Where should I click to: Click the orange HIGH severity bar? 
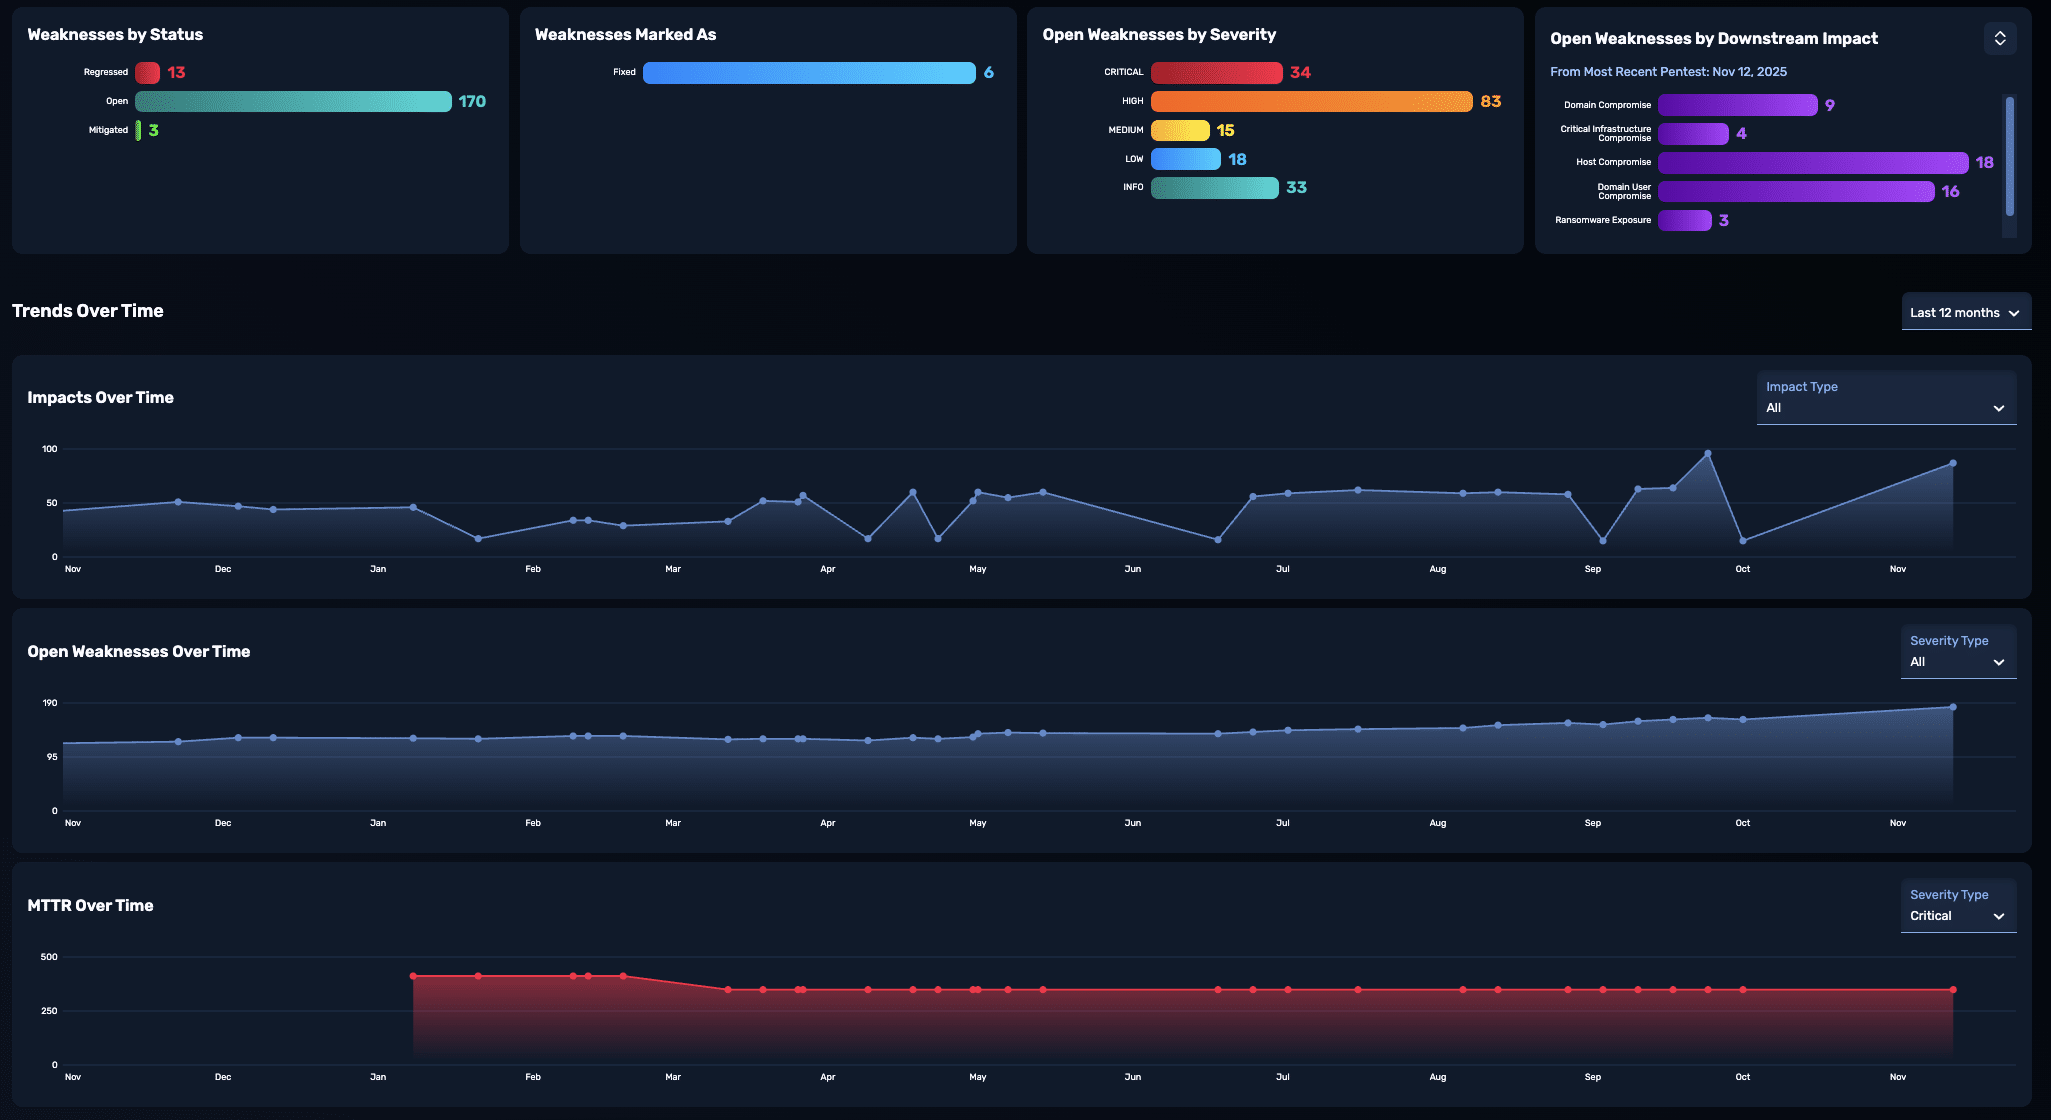[1311, 101]
